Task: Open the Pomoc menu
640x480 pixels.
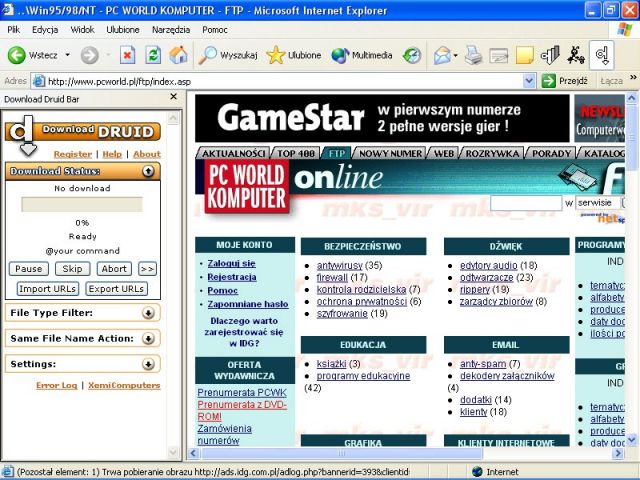Action: [x=215, y=30]
